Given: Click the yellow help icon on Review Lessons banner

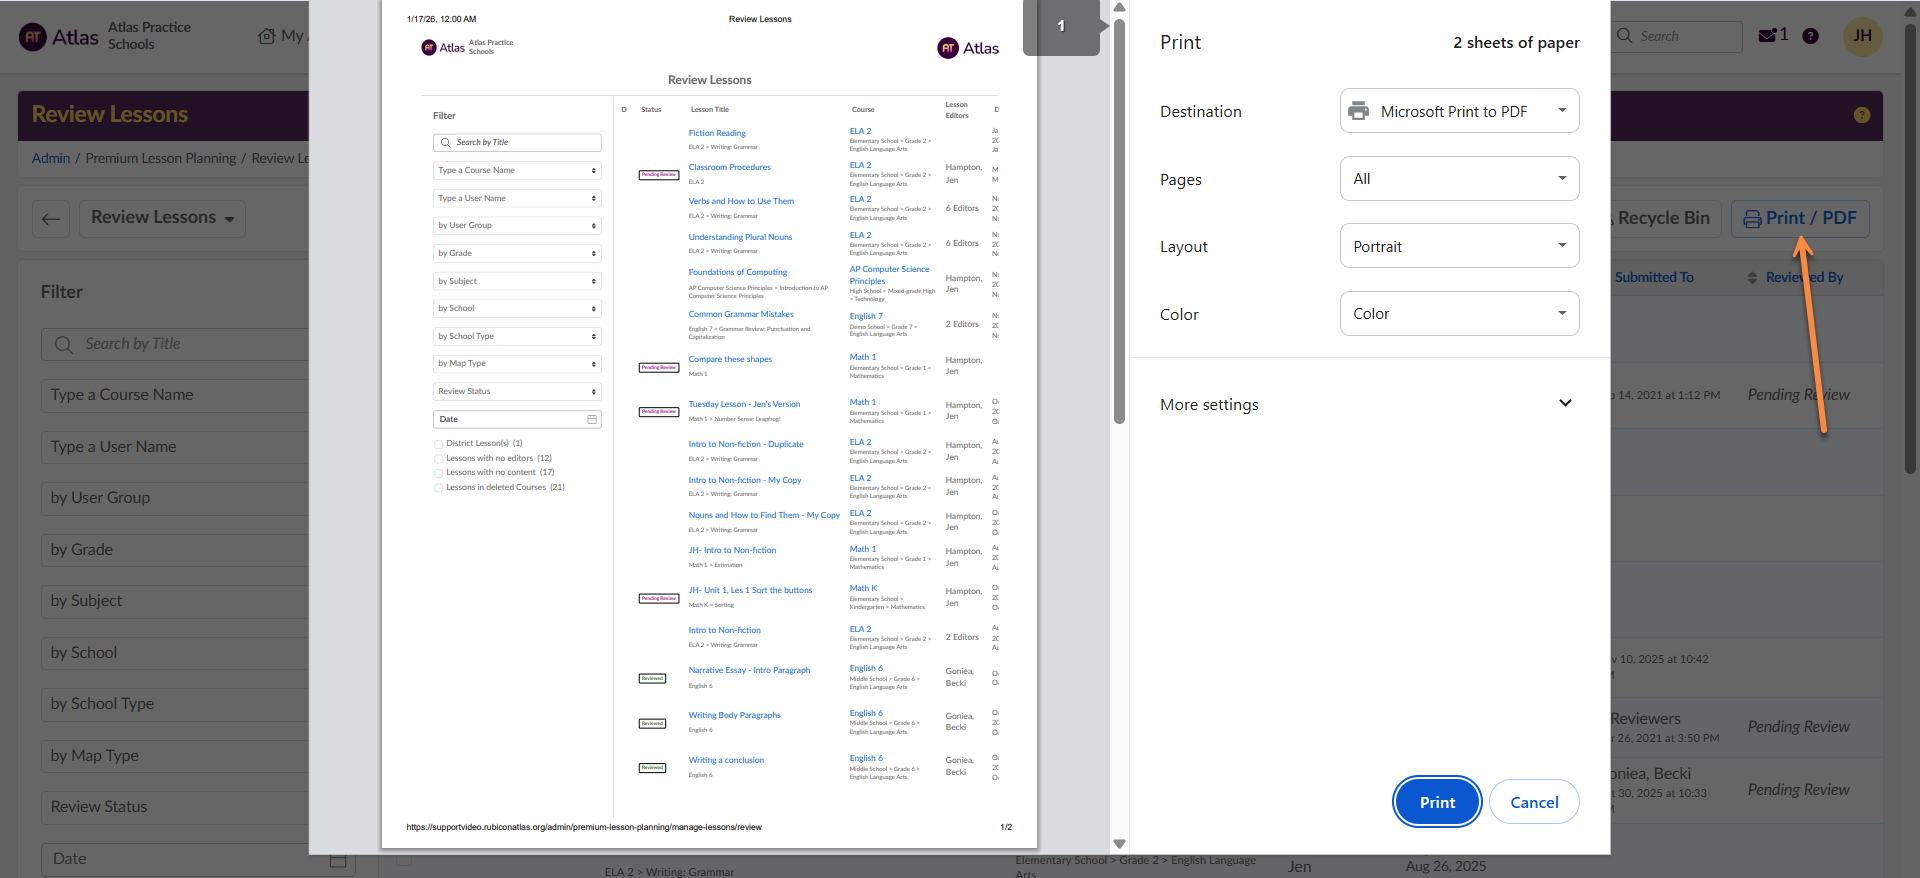Looking at the screenshot, I should [1861, 115].
